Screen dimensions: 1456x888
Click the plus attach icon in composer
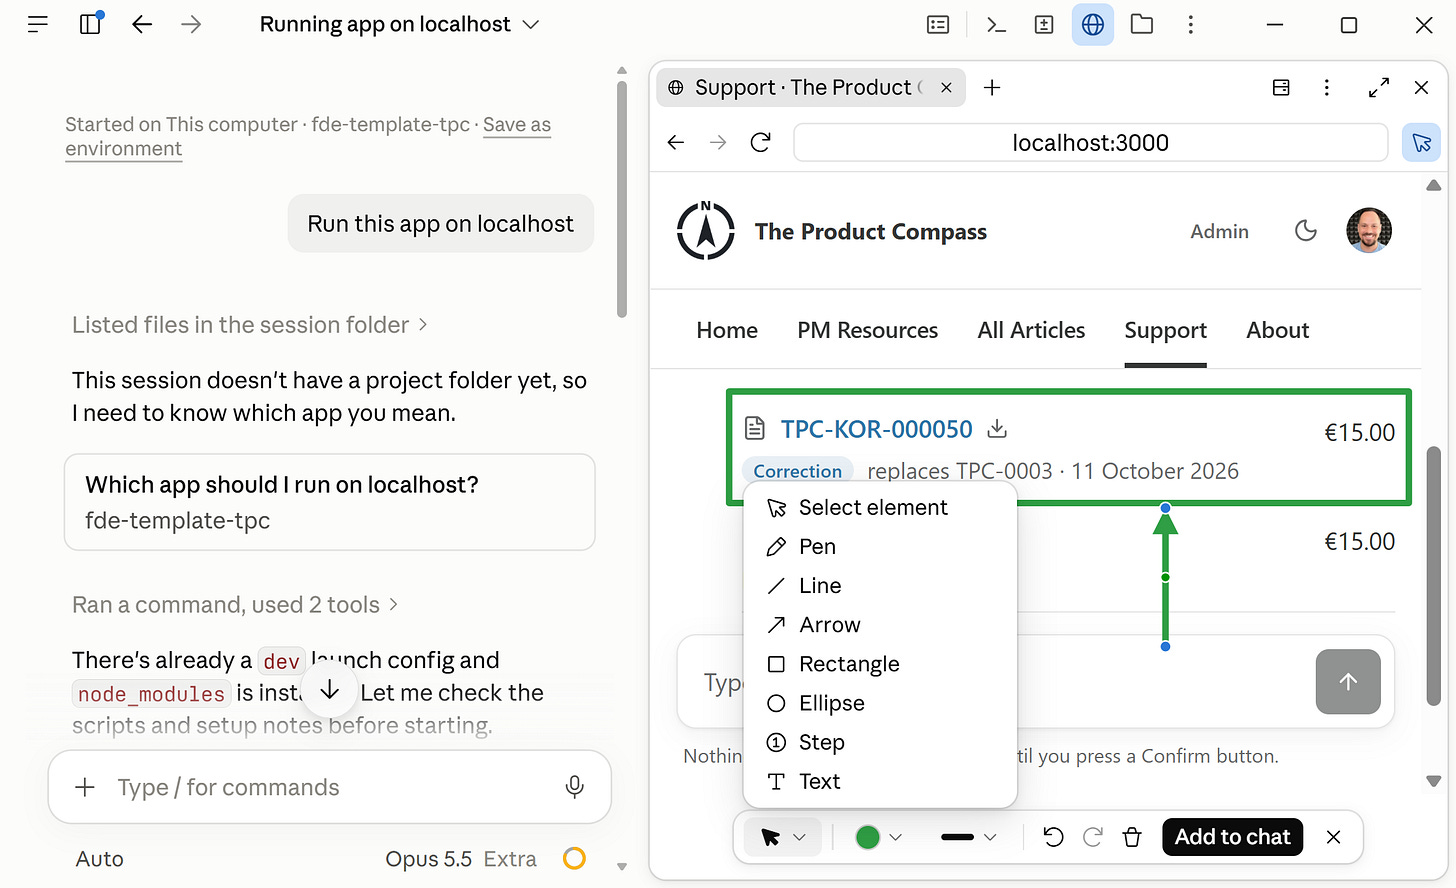pyautogui.click(x=85, y=788)
